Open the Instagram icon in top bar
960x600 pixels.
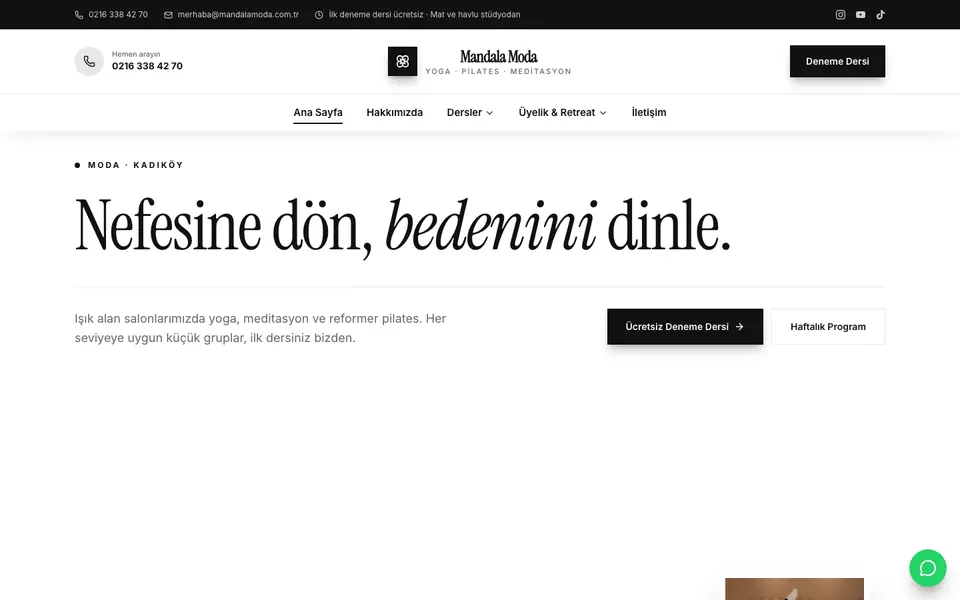pos(841,15)
